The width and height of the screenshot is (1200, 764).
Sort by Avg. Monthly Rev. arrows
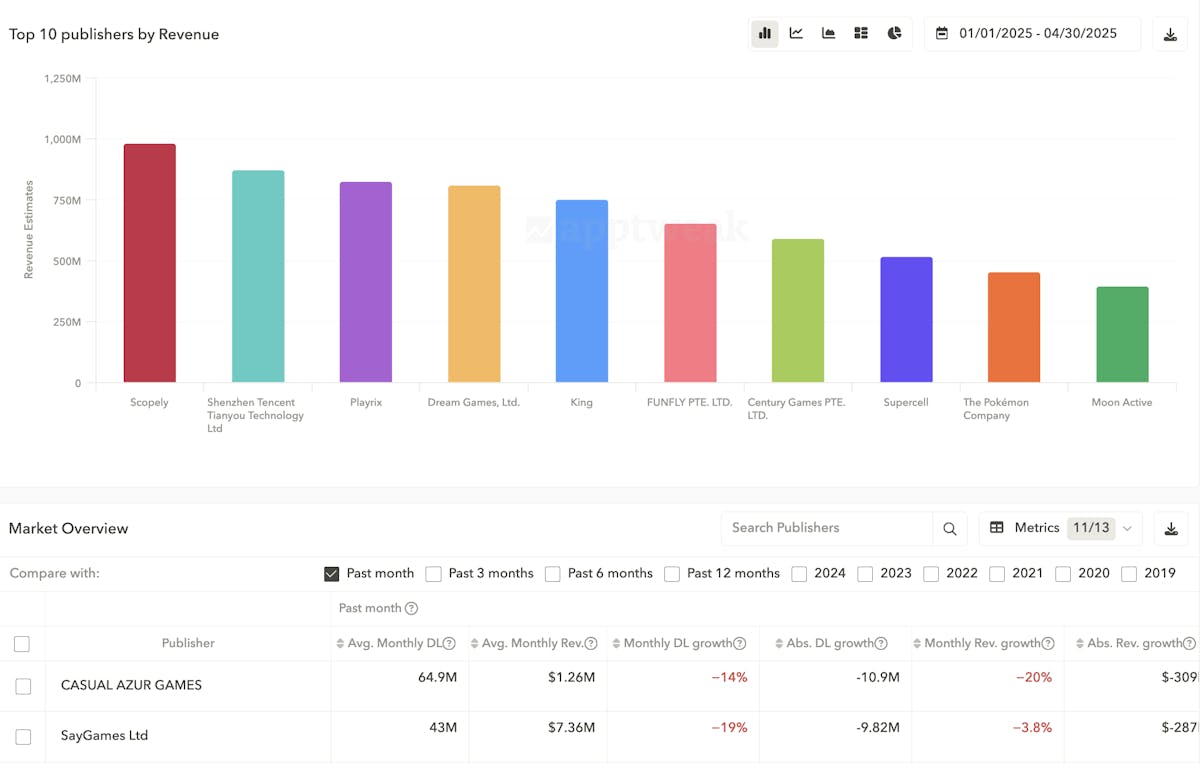pyautogui.click(x=475, y=644)
